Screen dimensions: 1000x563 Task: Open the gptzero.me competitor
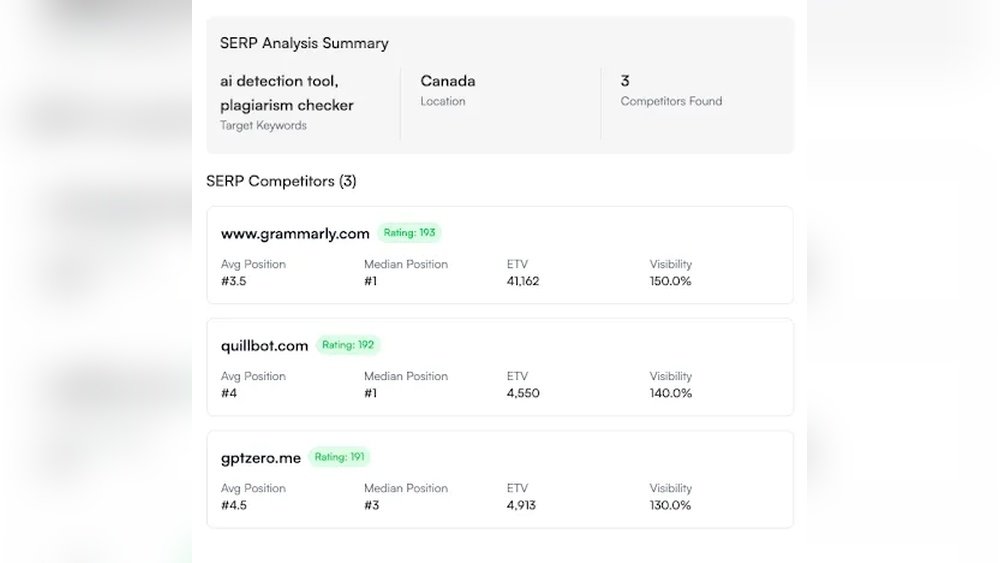[261, 458]
